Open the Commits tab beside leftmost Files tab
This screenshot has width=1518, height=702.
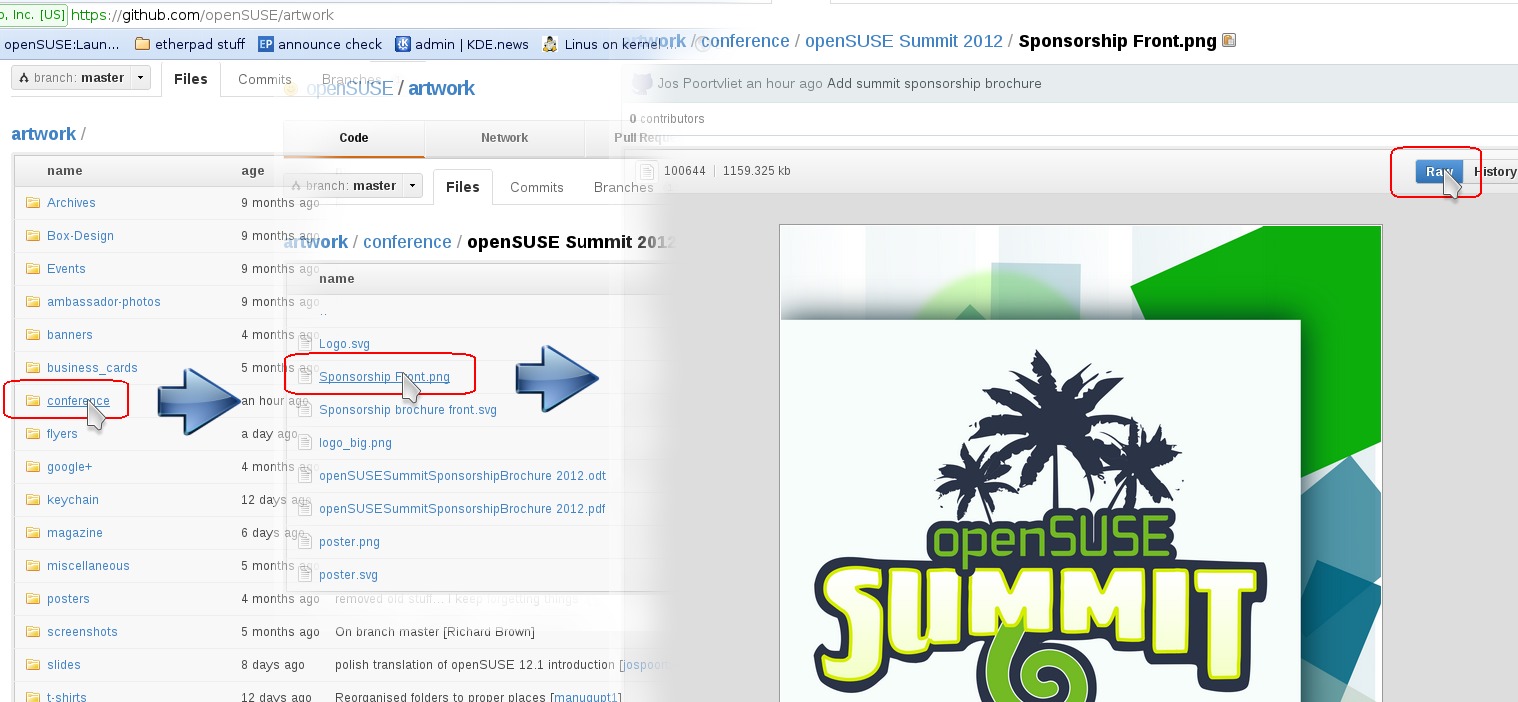pyautogui.click(x=264, y=80)
